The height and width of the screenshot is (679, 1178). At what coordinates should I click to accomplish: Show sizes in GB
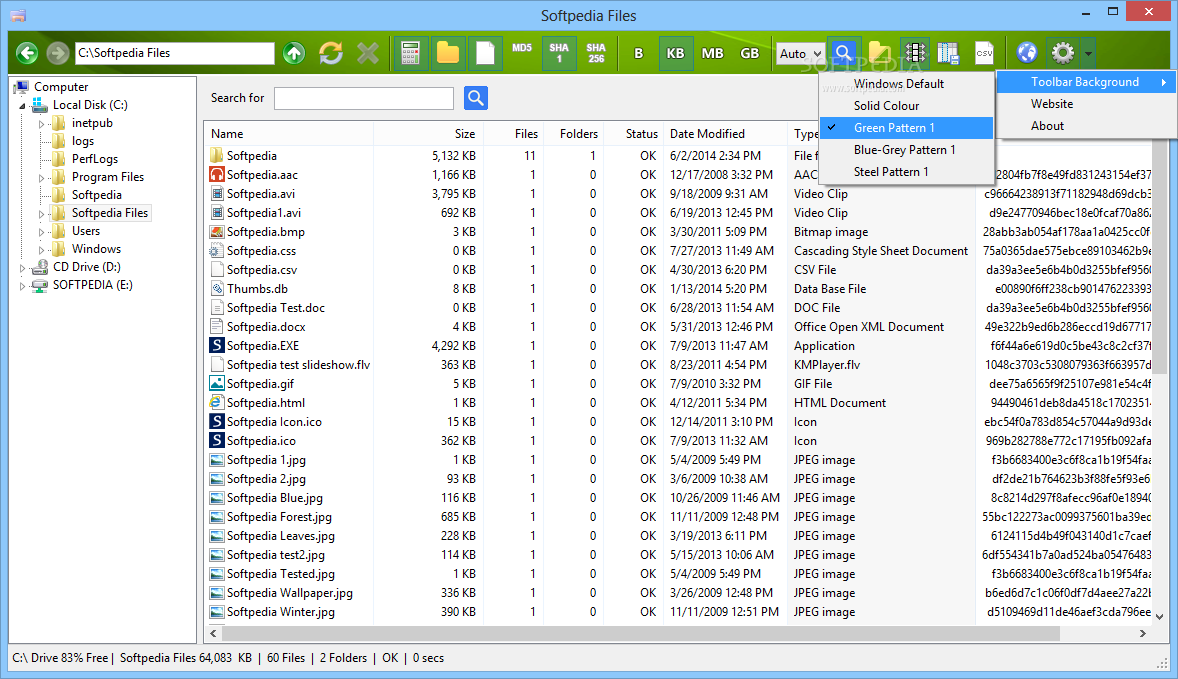(x=750, y=53)
